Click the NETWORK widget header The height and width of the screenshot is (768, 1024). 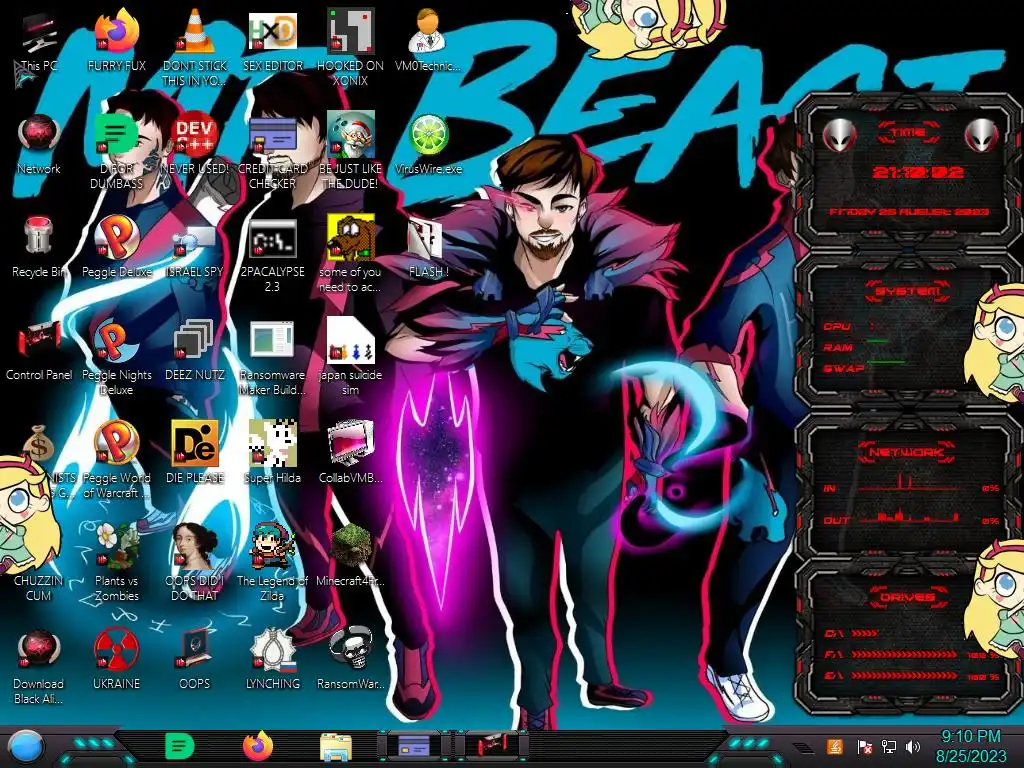(x=908, y=451)
